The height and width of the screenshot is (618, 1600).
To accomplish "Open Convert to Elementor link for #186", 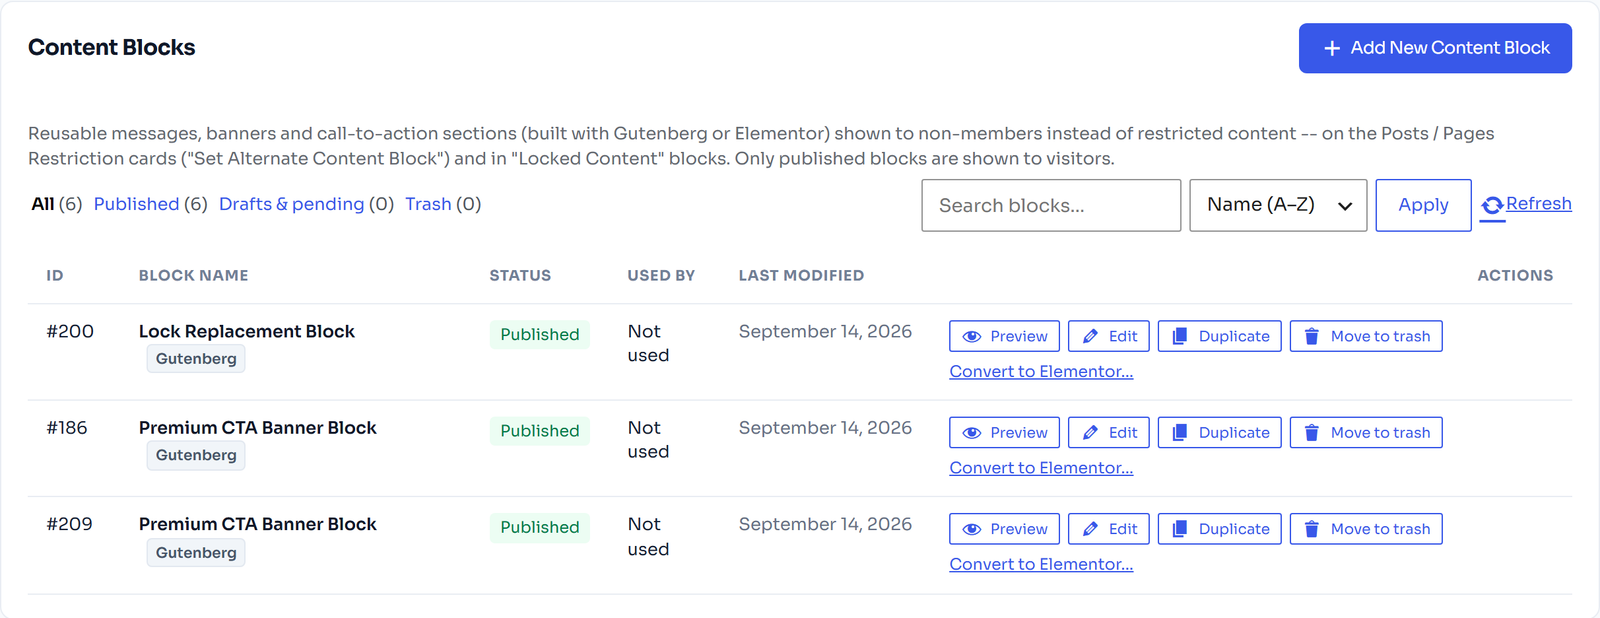I will [1041, 467].
